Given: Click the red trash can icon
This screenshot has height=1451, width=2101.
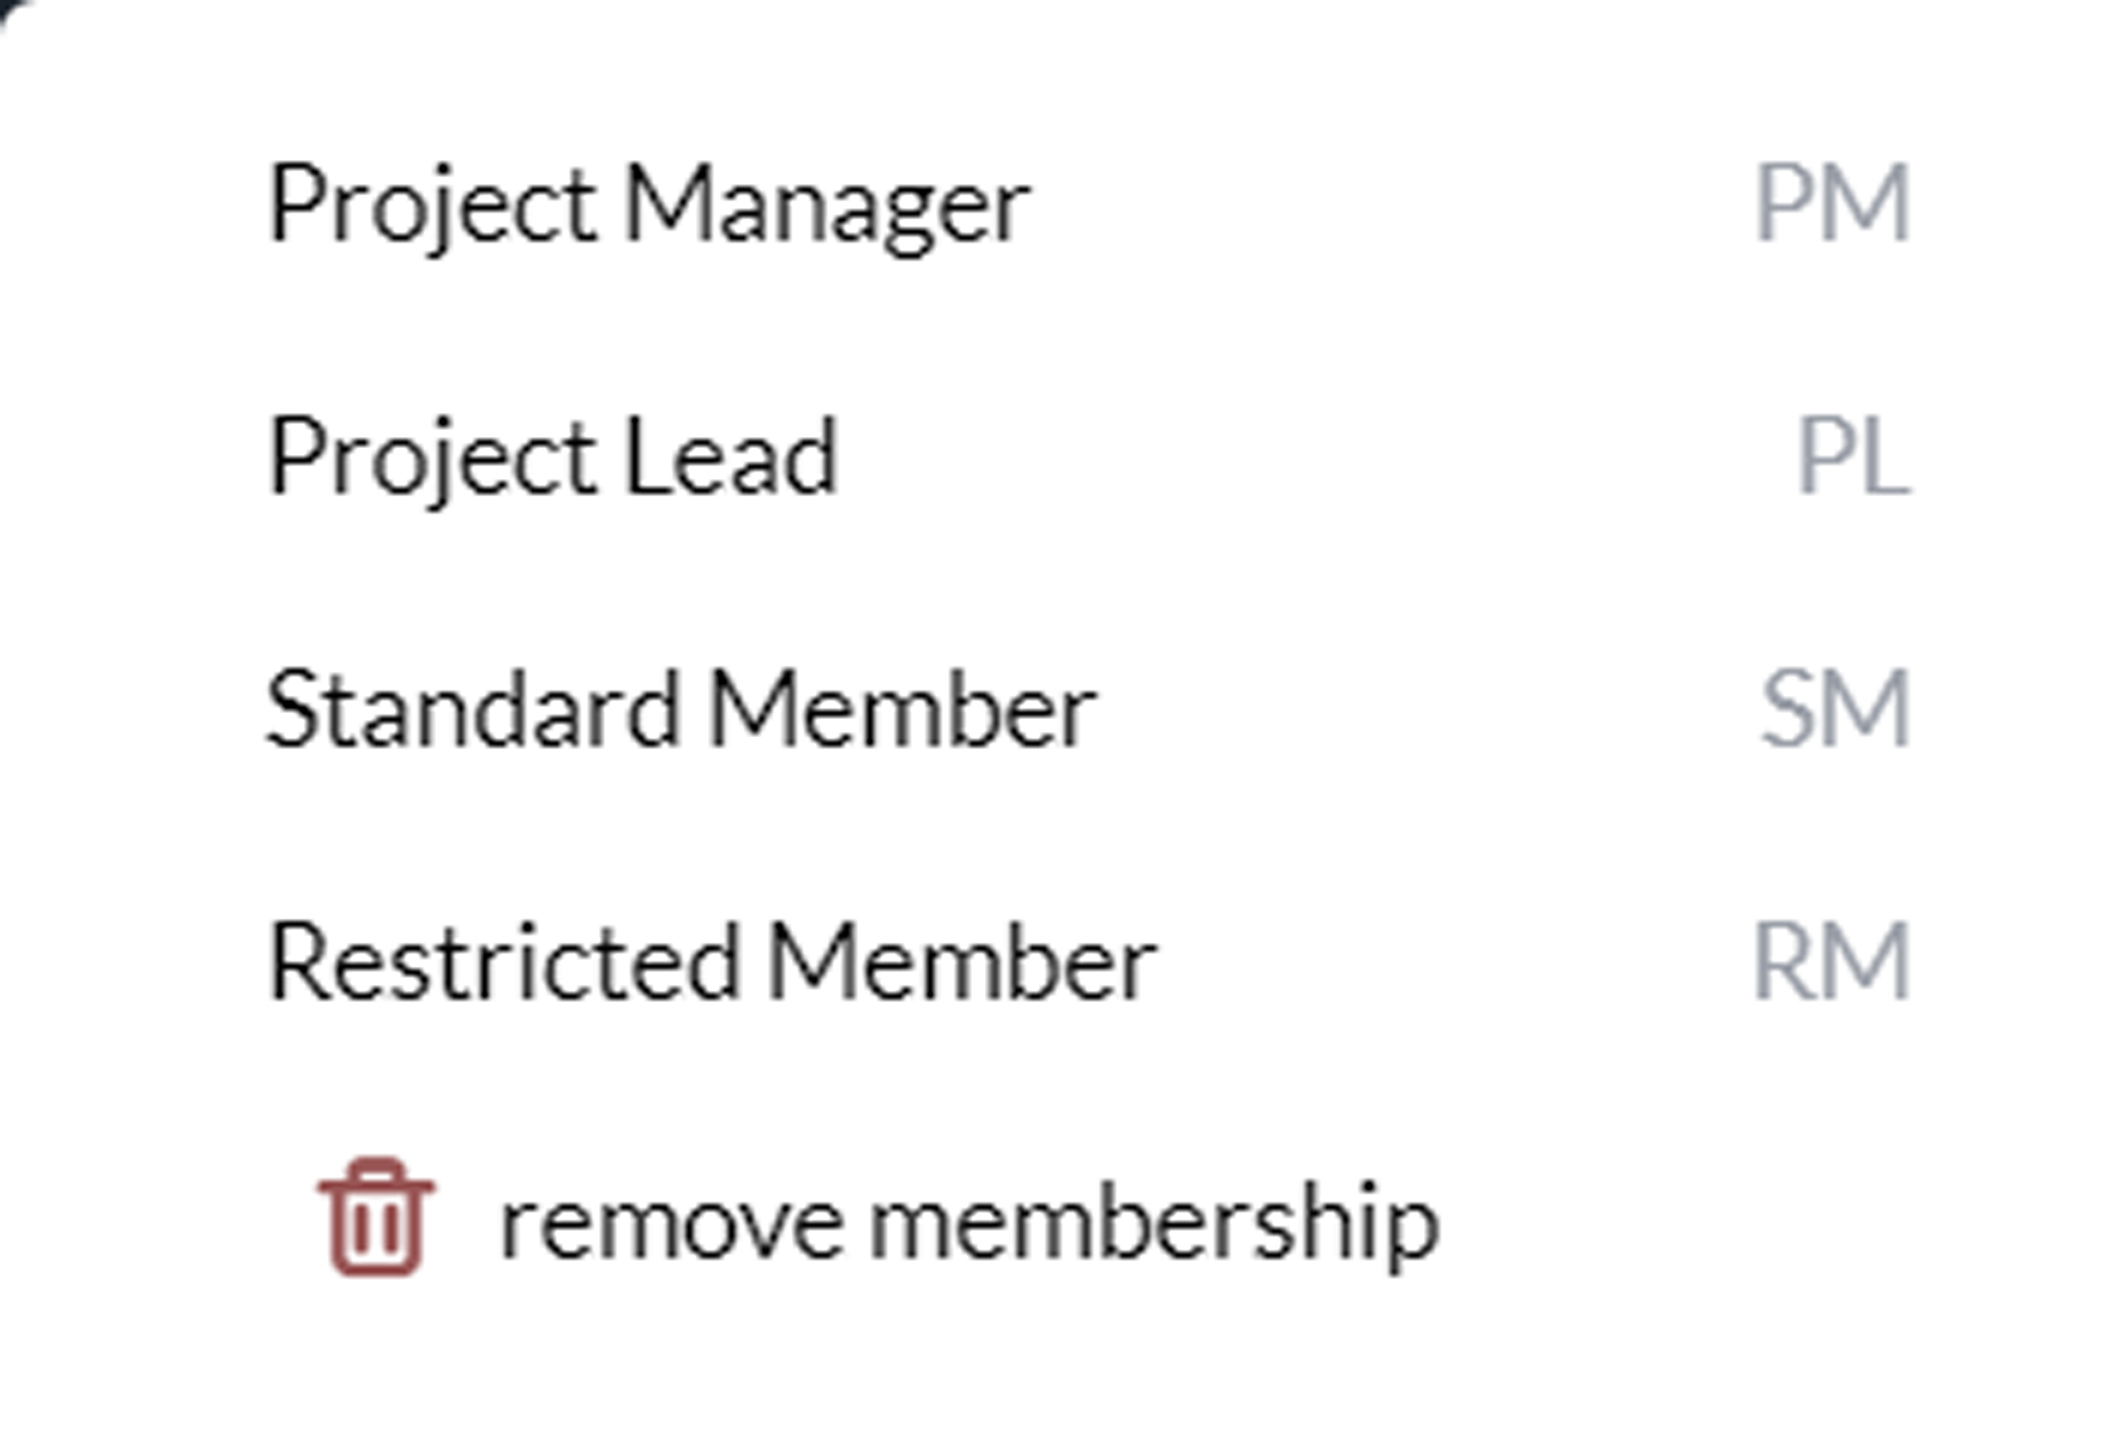Looking at the screenshot, I should [376, 1216].
